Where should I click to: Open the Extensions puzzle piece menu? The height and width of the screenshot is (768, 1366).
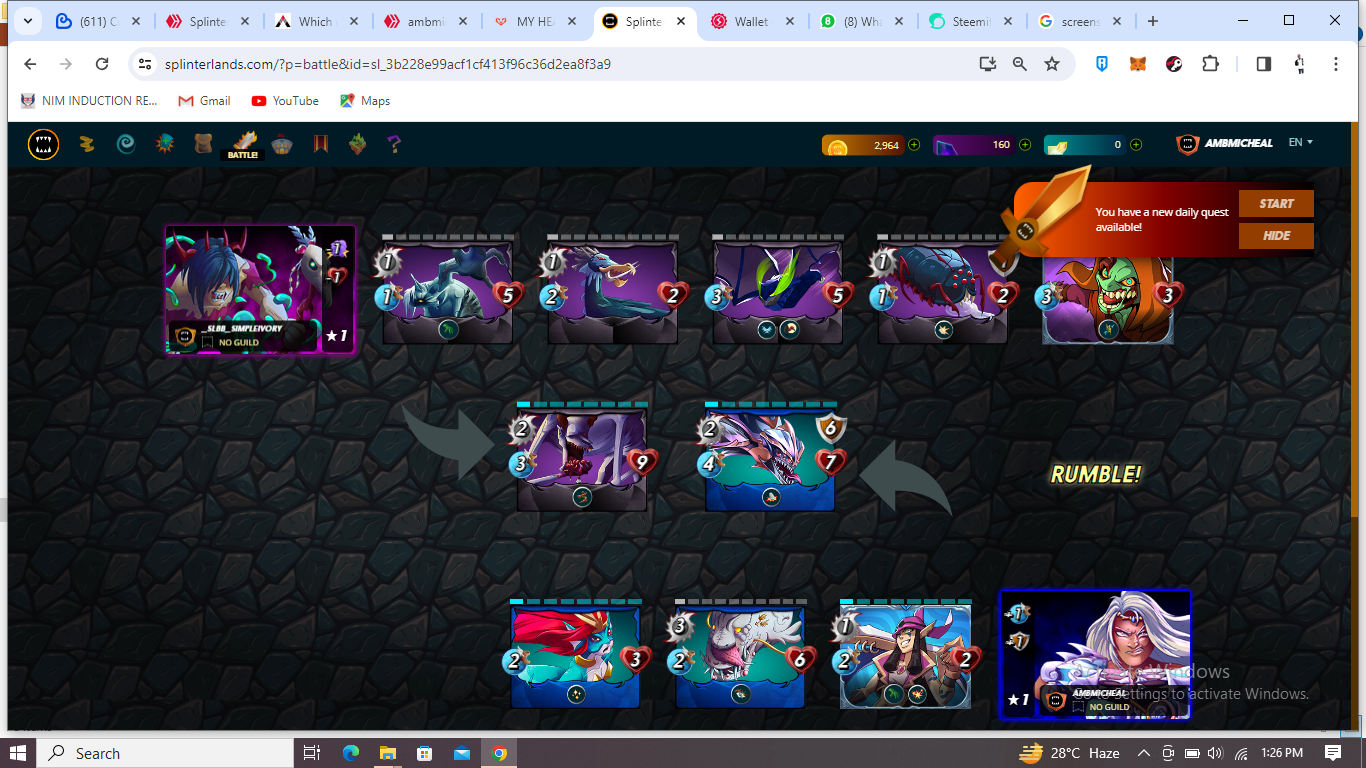pos(1210,64)
